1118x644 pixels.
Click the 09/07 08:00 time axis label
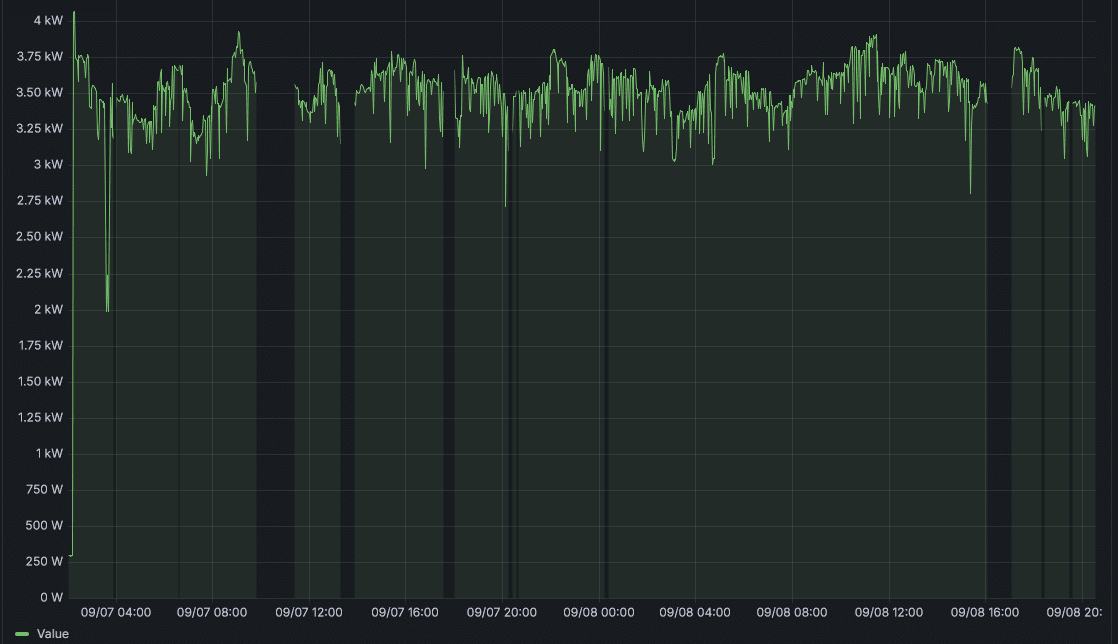[x=212, y=612]
